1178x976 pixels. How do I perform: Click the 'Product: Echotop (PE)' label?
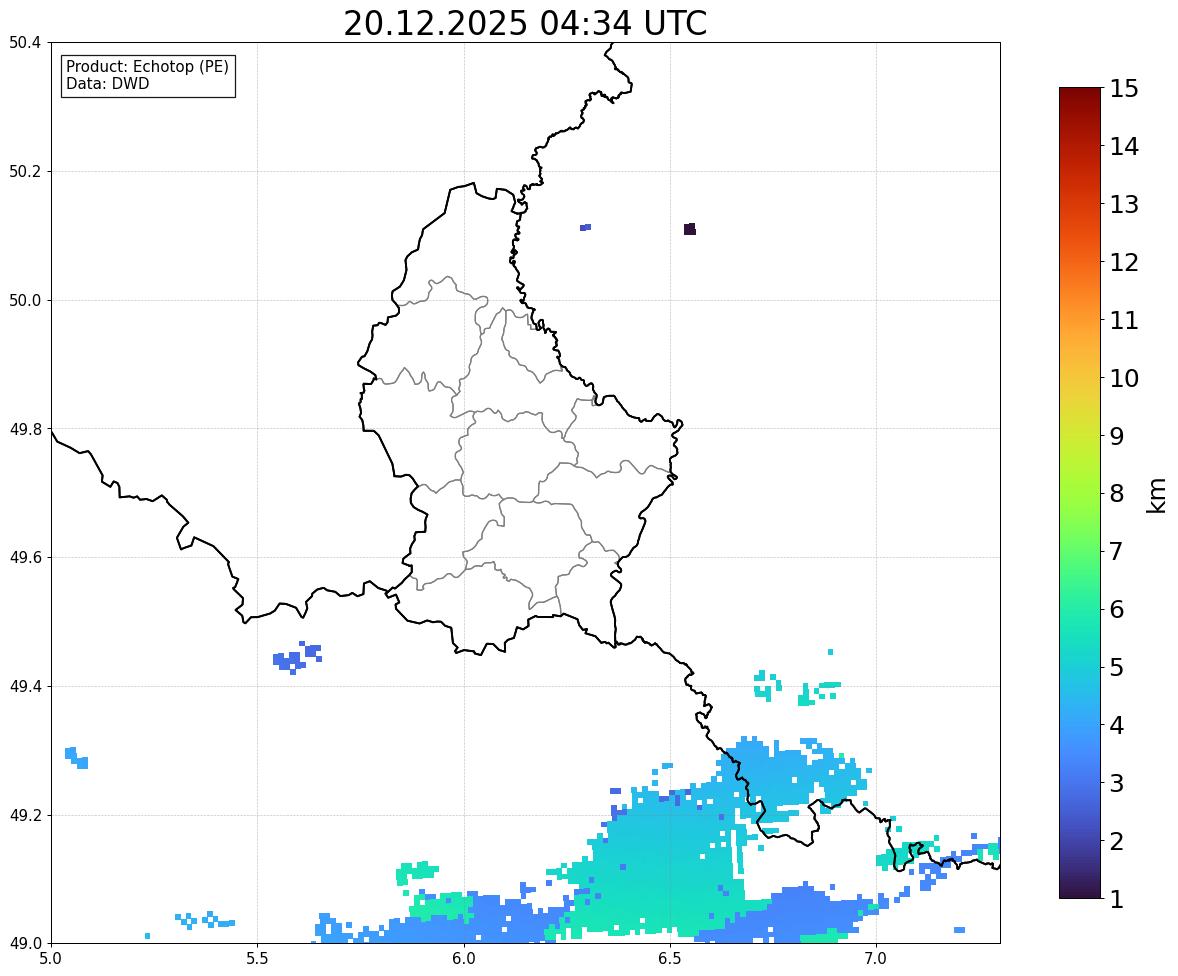[x=147, y=67]
